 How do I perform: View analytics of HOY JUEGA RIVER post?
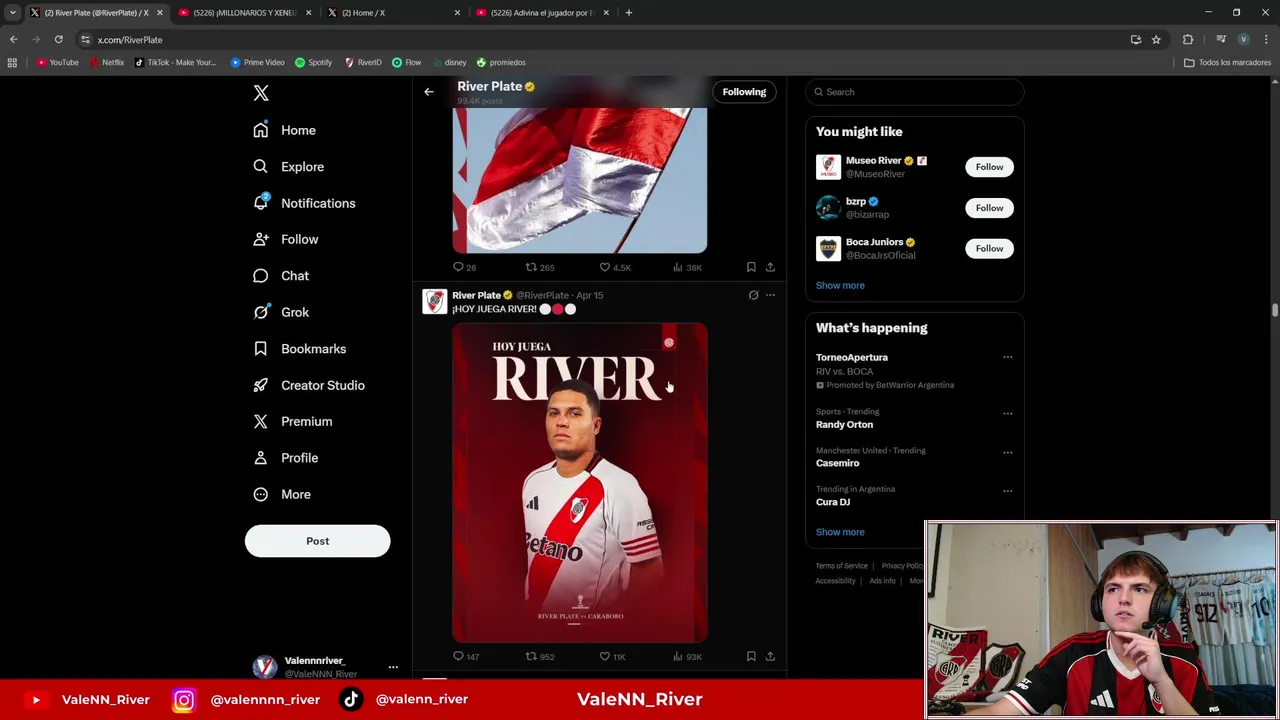coord(687,657)
